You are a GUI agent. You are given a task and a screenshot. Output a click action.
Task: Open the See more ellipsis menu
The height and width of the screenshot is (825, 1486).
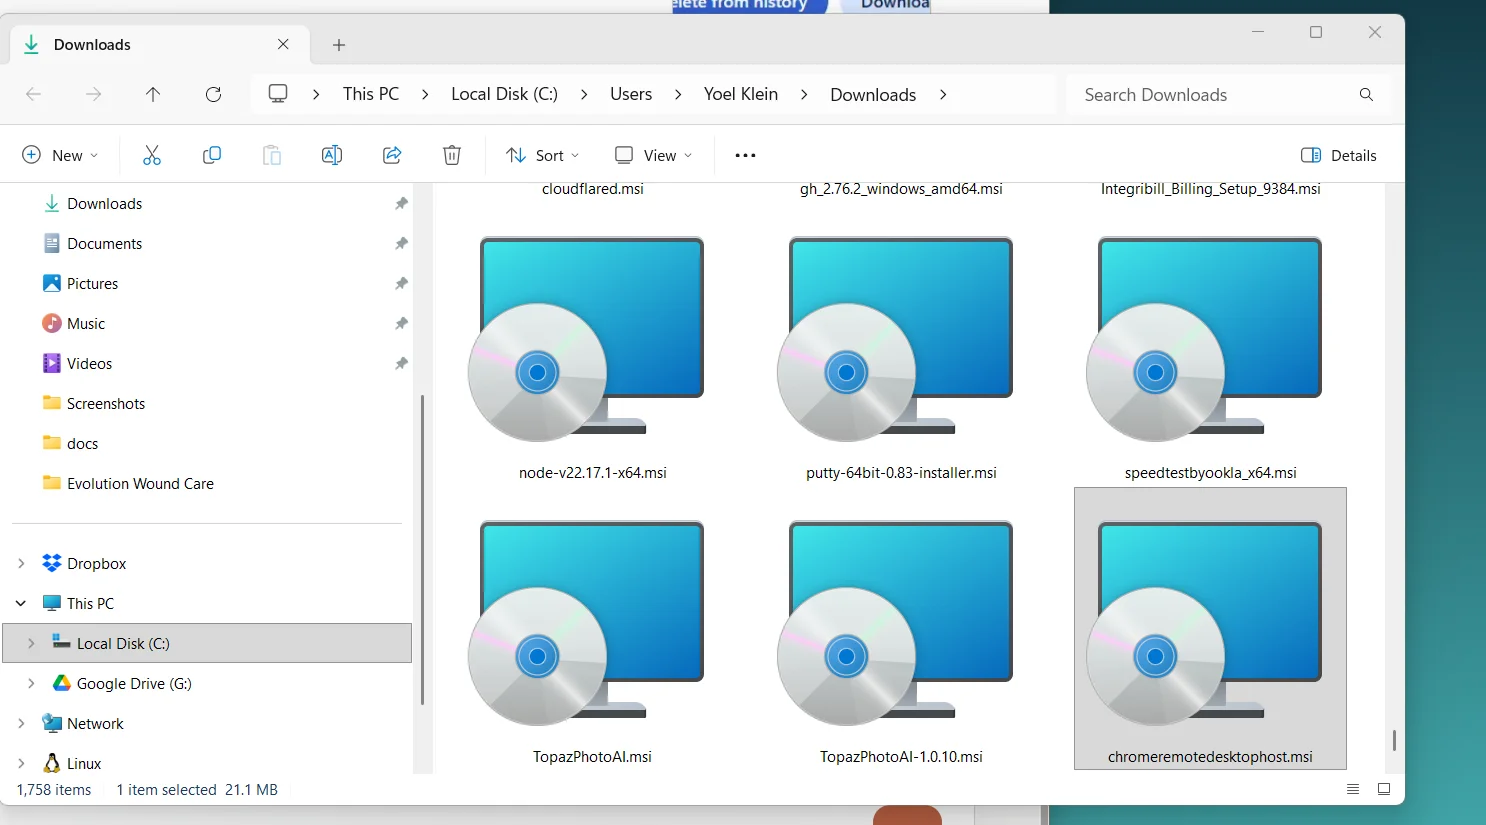tap(745, 155)
